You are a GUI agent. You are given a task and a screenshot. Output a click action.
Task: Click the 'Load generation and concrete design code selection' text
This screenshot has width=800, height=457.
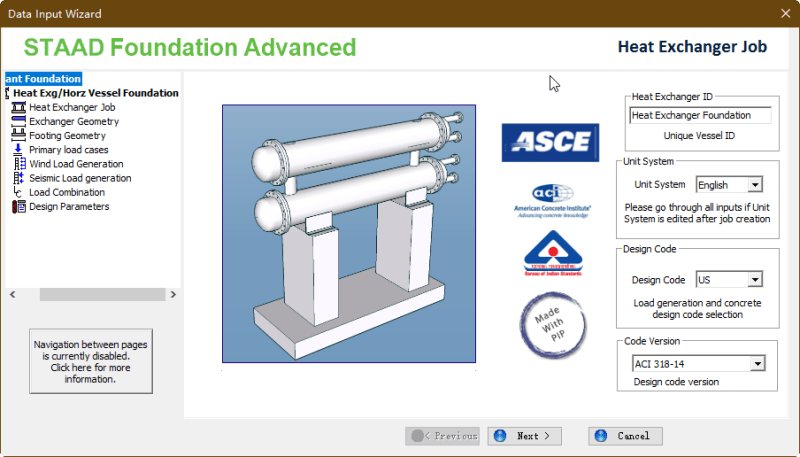point(697,309)
